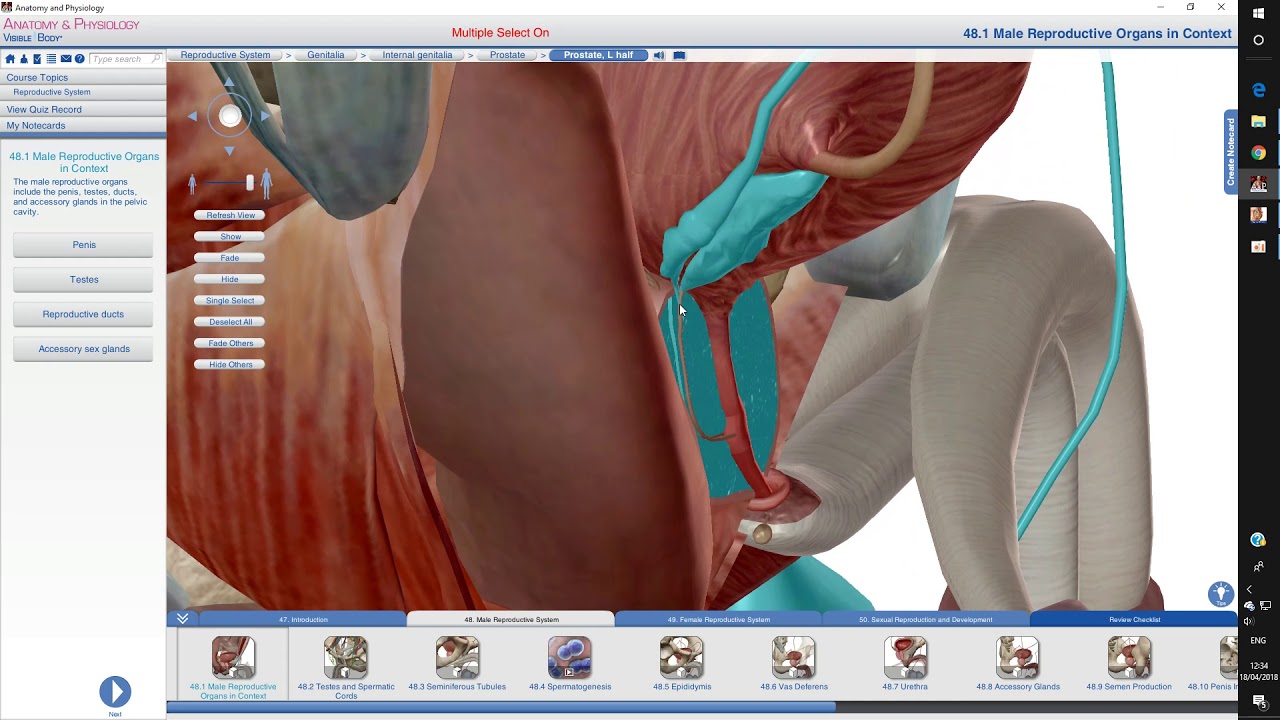Toggle Single Select mode button
This screenshot has width=1280, height=720.
tap(230, 300)
